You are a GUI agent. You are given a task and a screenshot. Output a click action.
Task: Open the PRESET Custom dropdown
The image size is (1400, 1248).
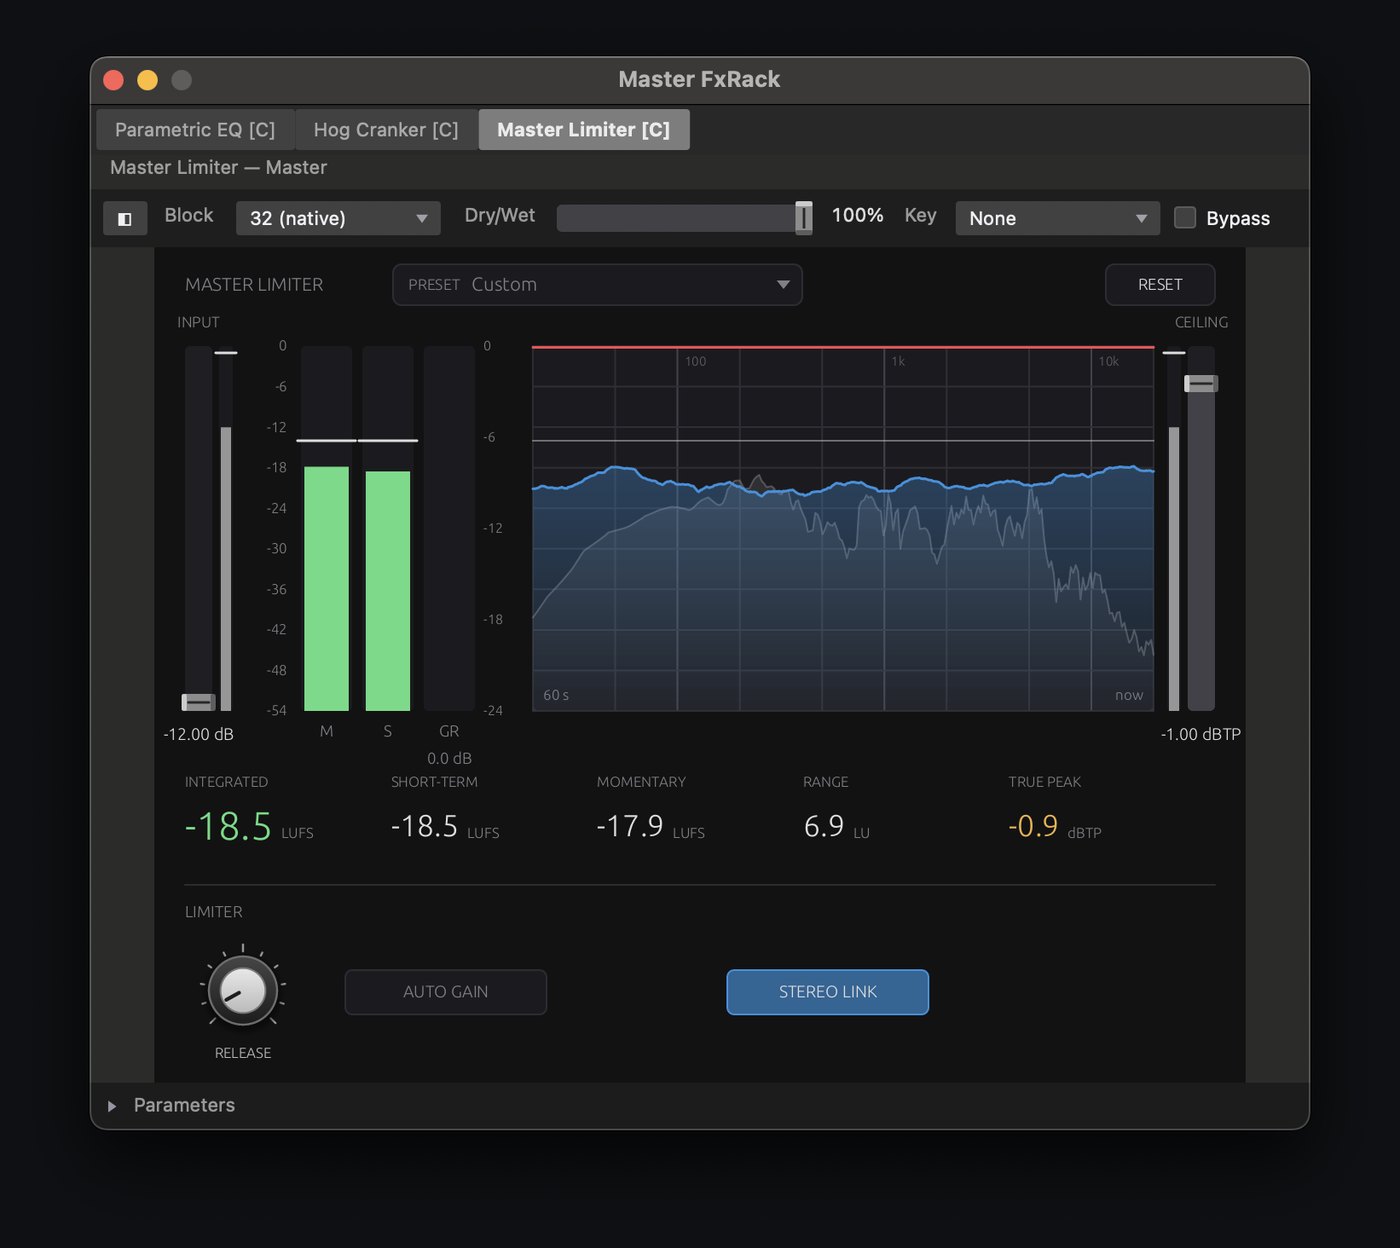pos(597,285)
